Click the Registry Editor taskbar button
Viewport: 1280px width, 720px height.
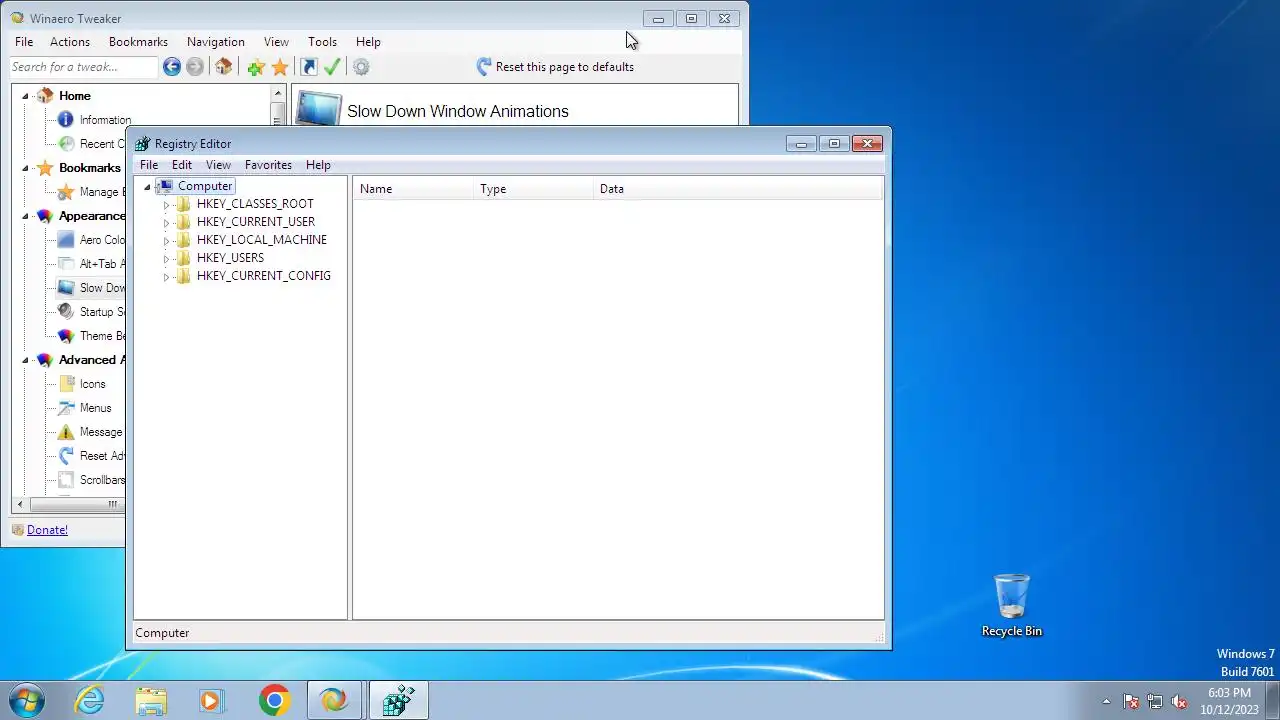pyautogui.click(x=398, y=701)
